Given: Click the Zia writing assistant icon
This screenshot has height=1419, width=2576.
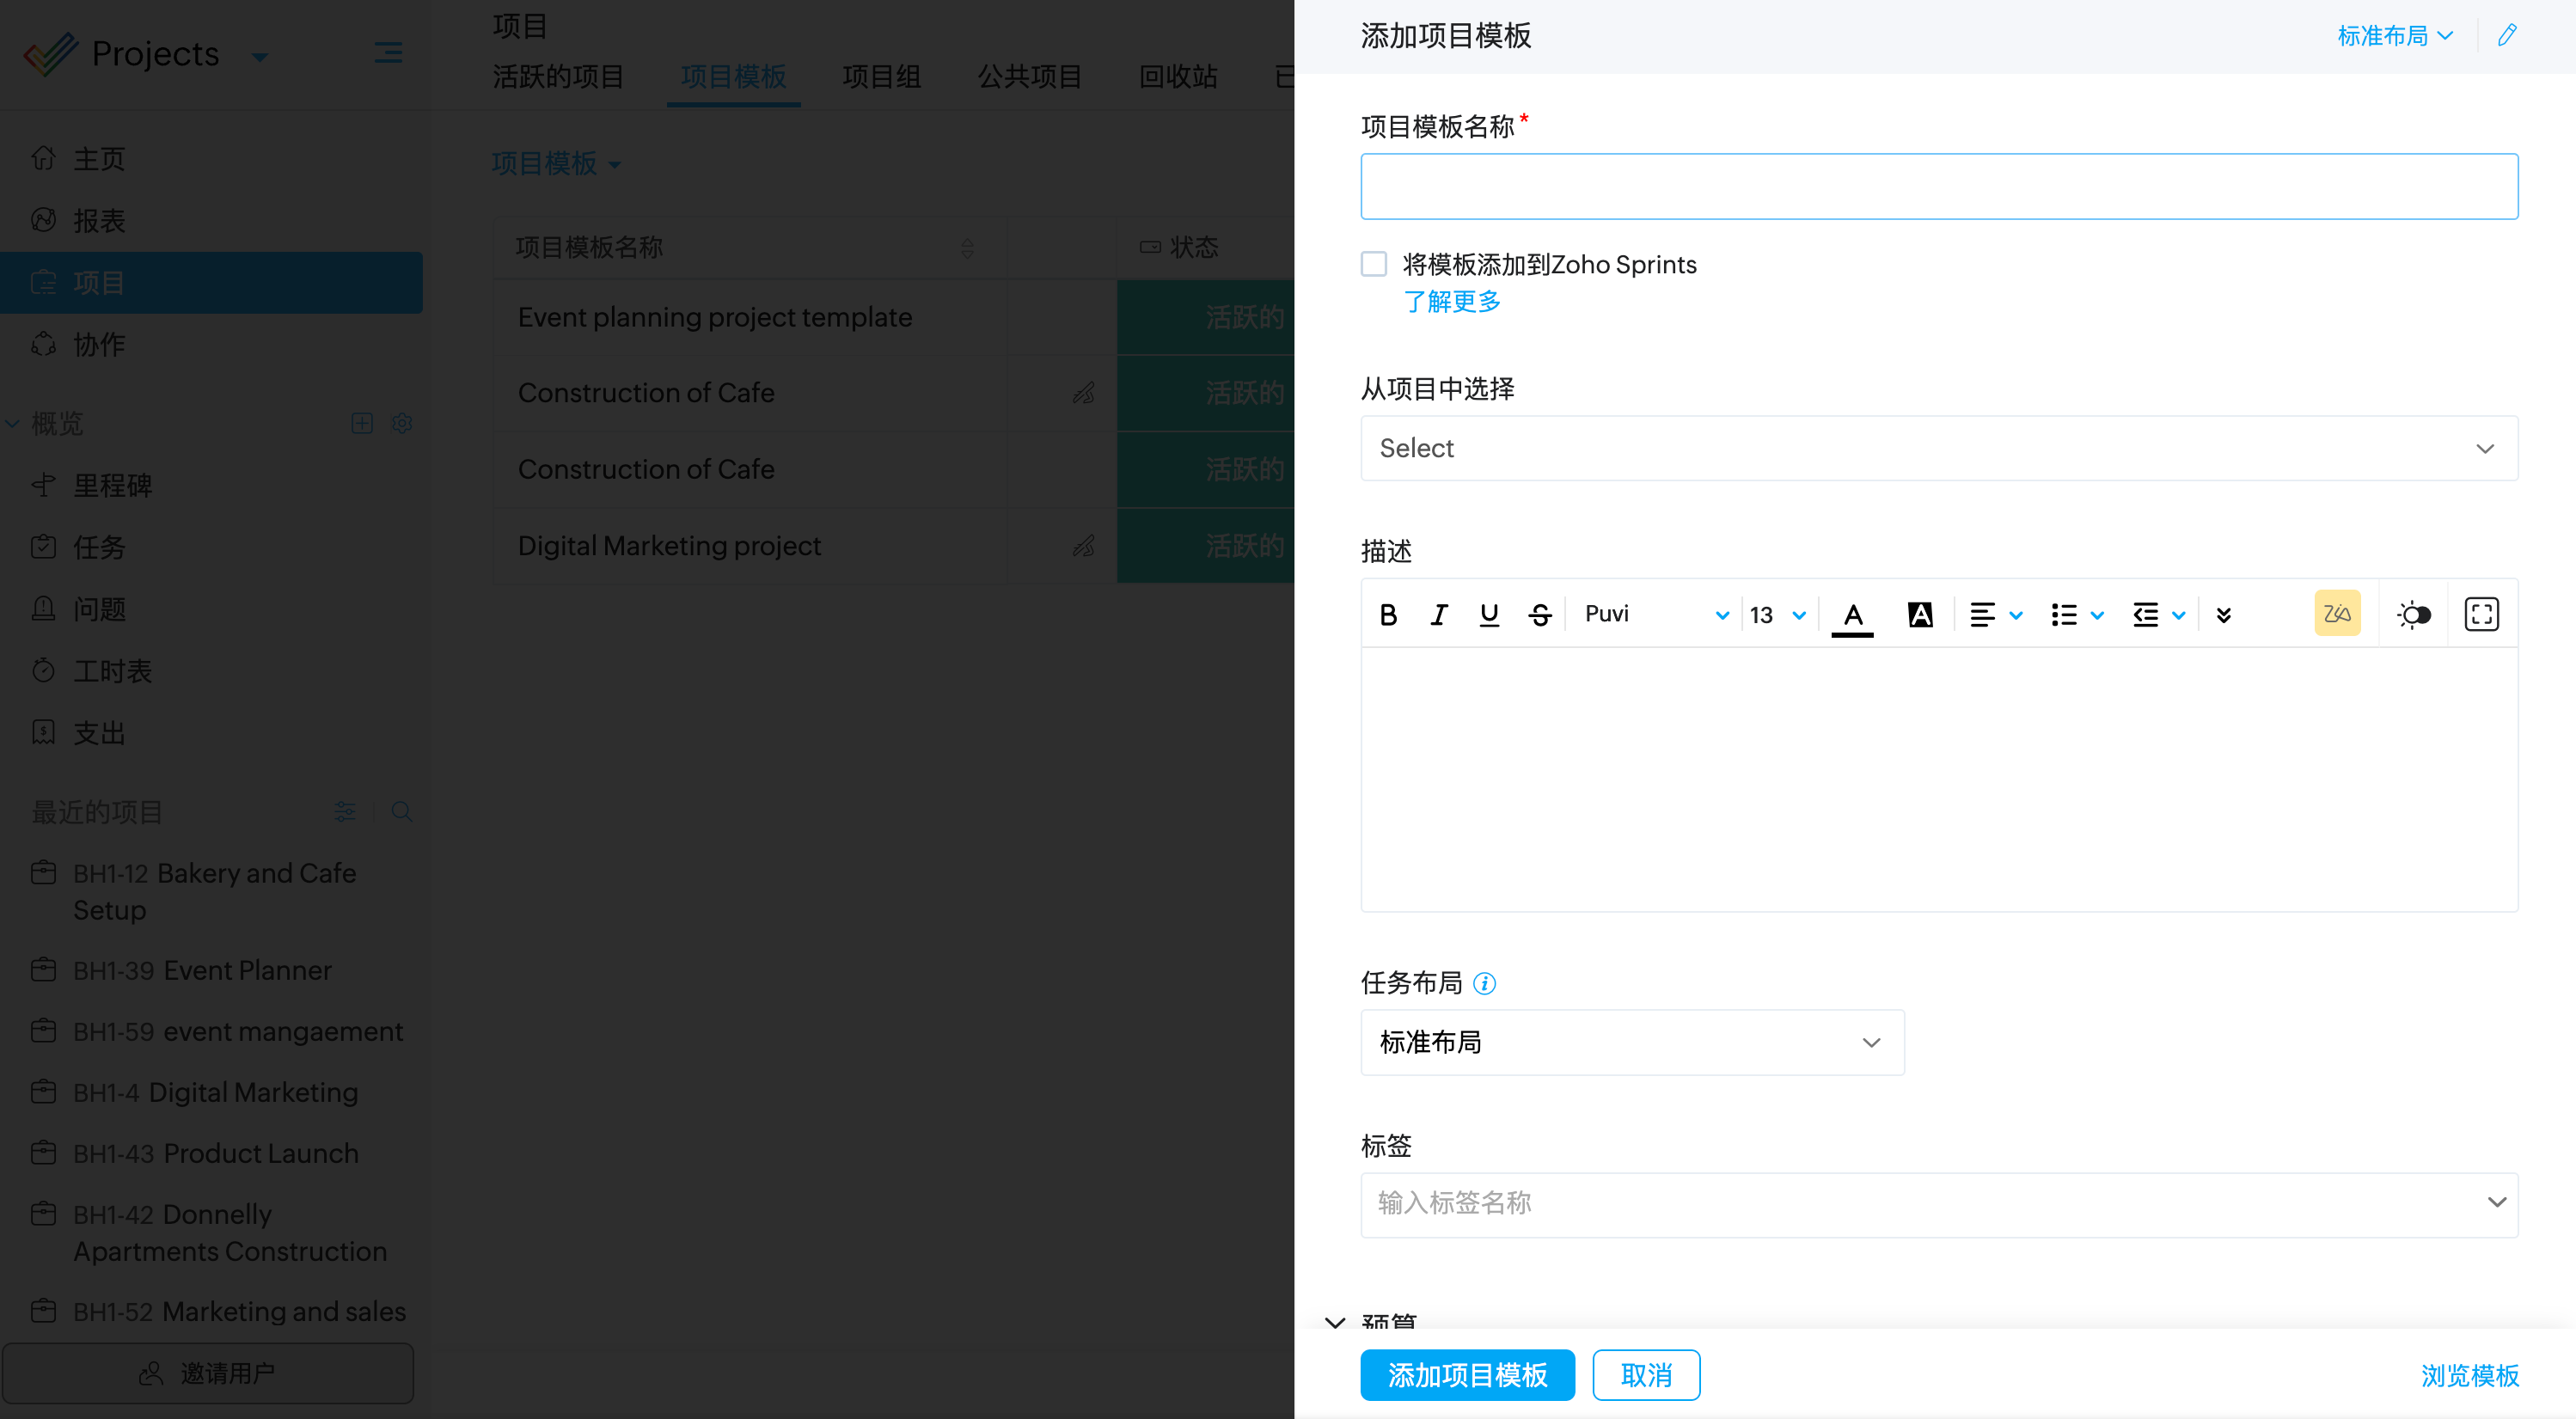Looking at the screenshot, I should (x=2337, y=614).
